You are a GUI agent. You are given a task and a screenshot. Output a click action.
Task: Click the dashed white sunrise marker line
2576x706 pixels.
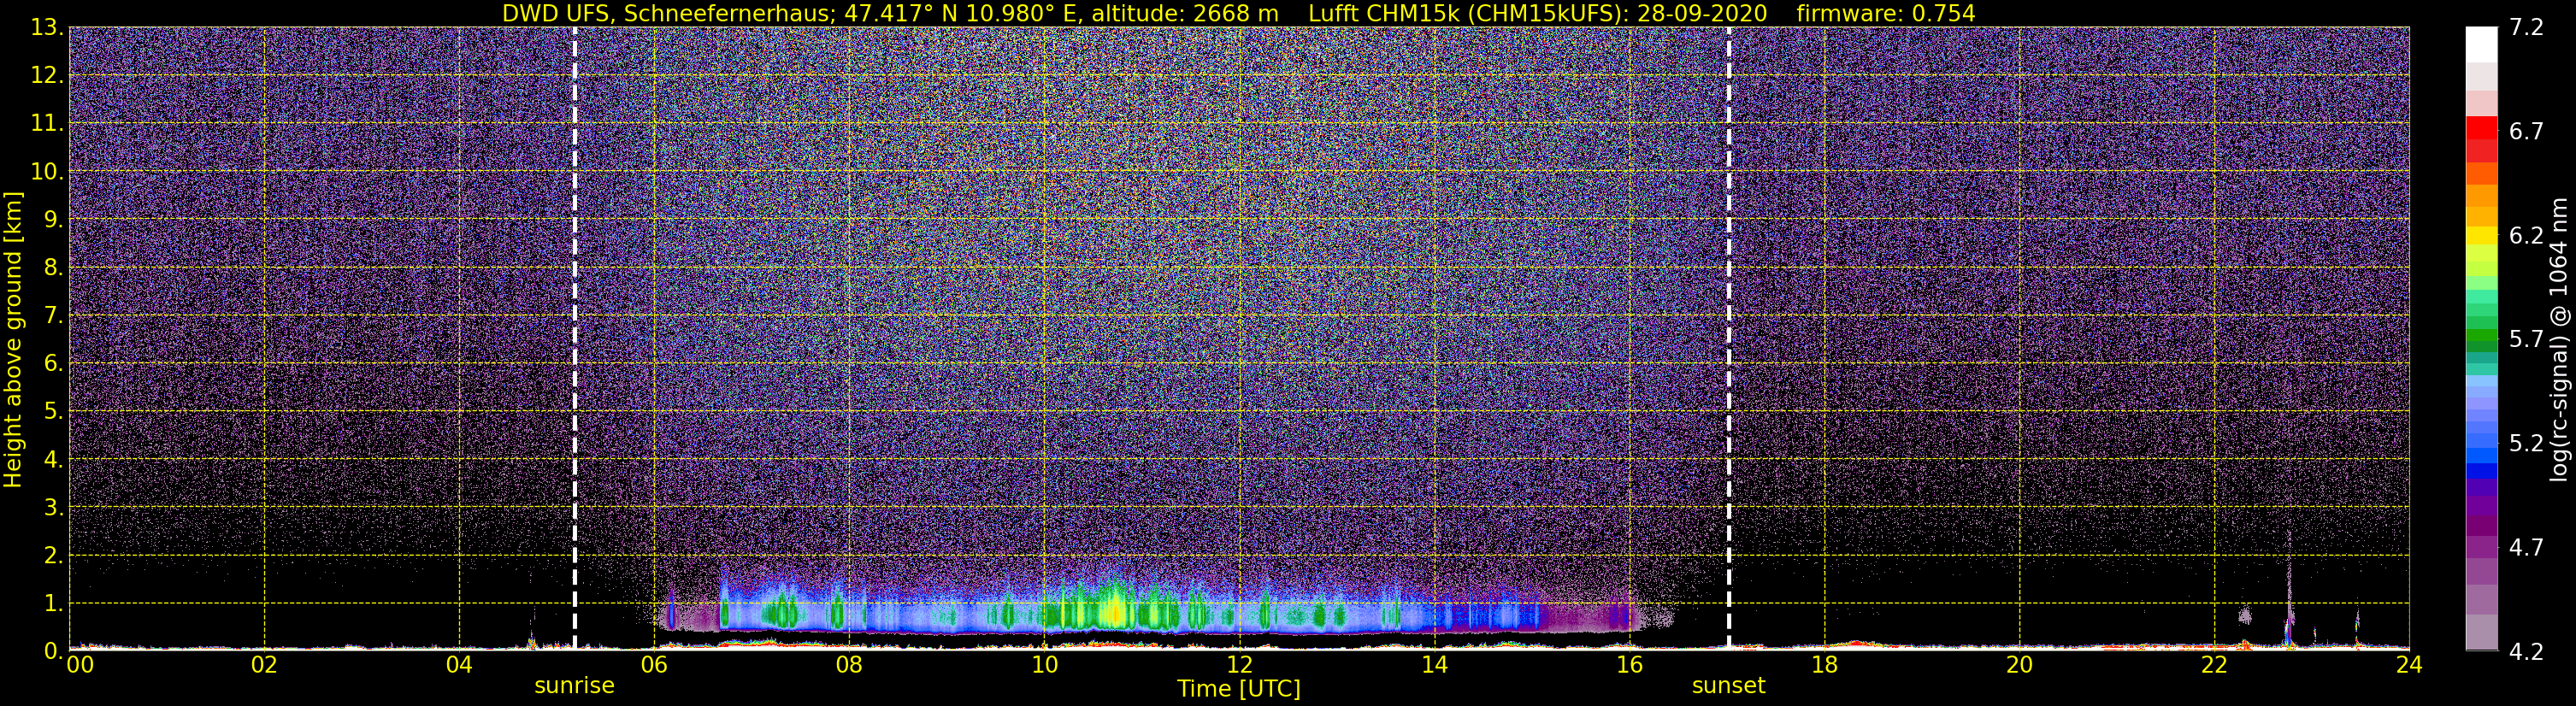[575, 338]
